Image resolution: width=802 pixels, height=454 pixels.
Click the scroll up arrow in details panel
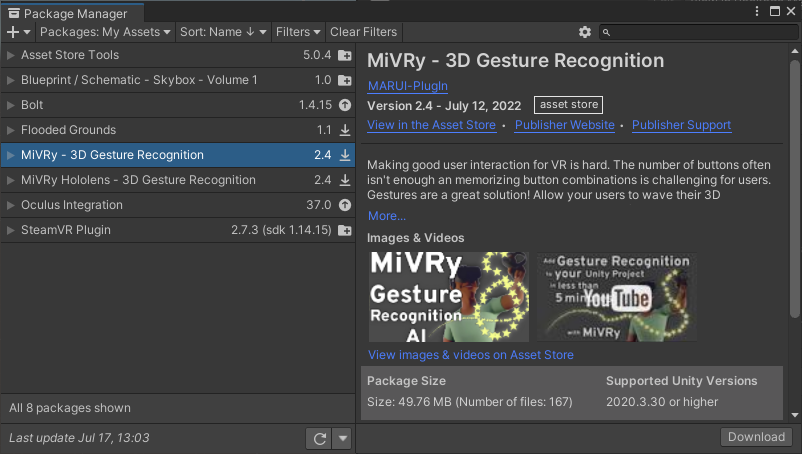pos(794,51)
